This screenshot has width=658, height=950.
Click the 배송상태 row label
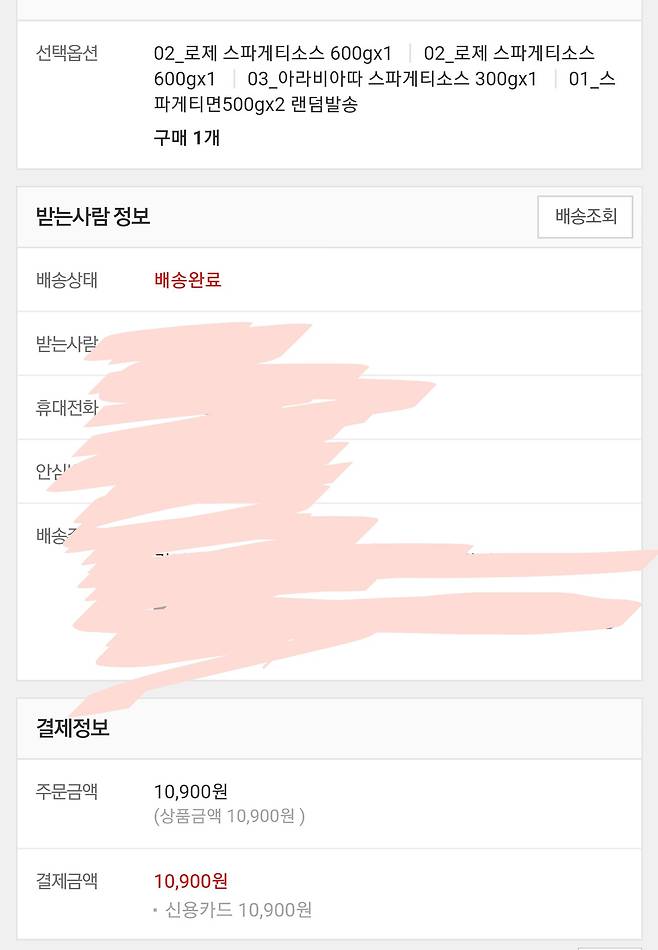[x=67, y=280]
